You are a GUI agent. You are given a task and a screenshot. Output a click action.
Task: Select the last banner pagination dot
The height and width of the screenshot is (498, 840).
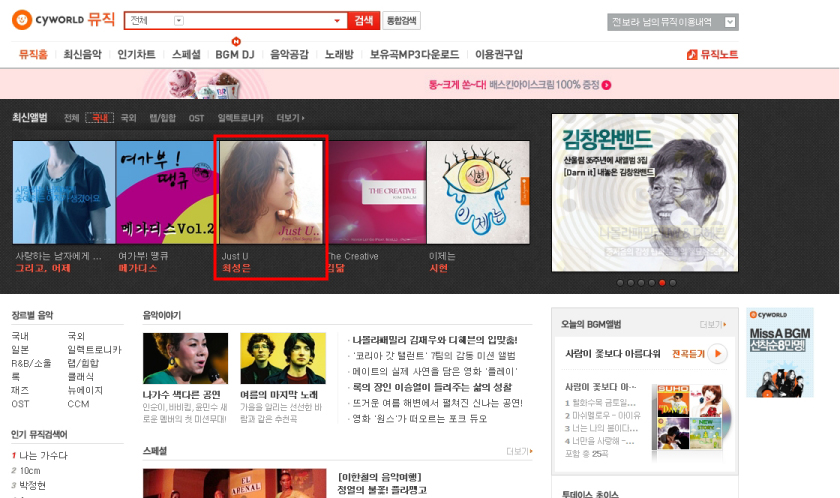673,283
